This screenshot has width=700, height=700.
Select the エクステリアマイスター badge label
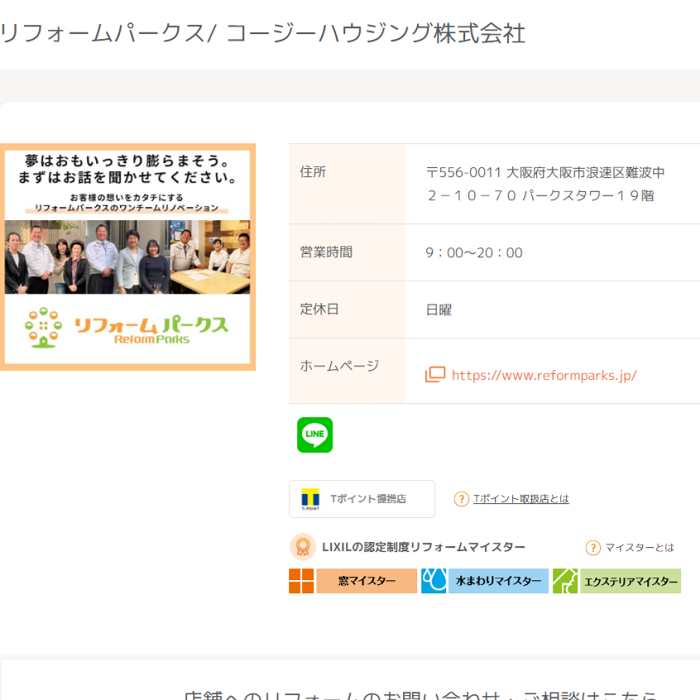630,581
